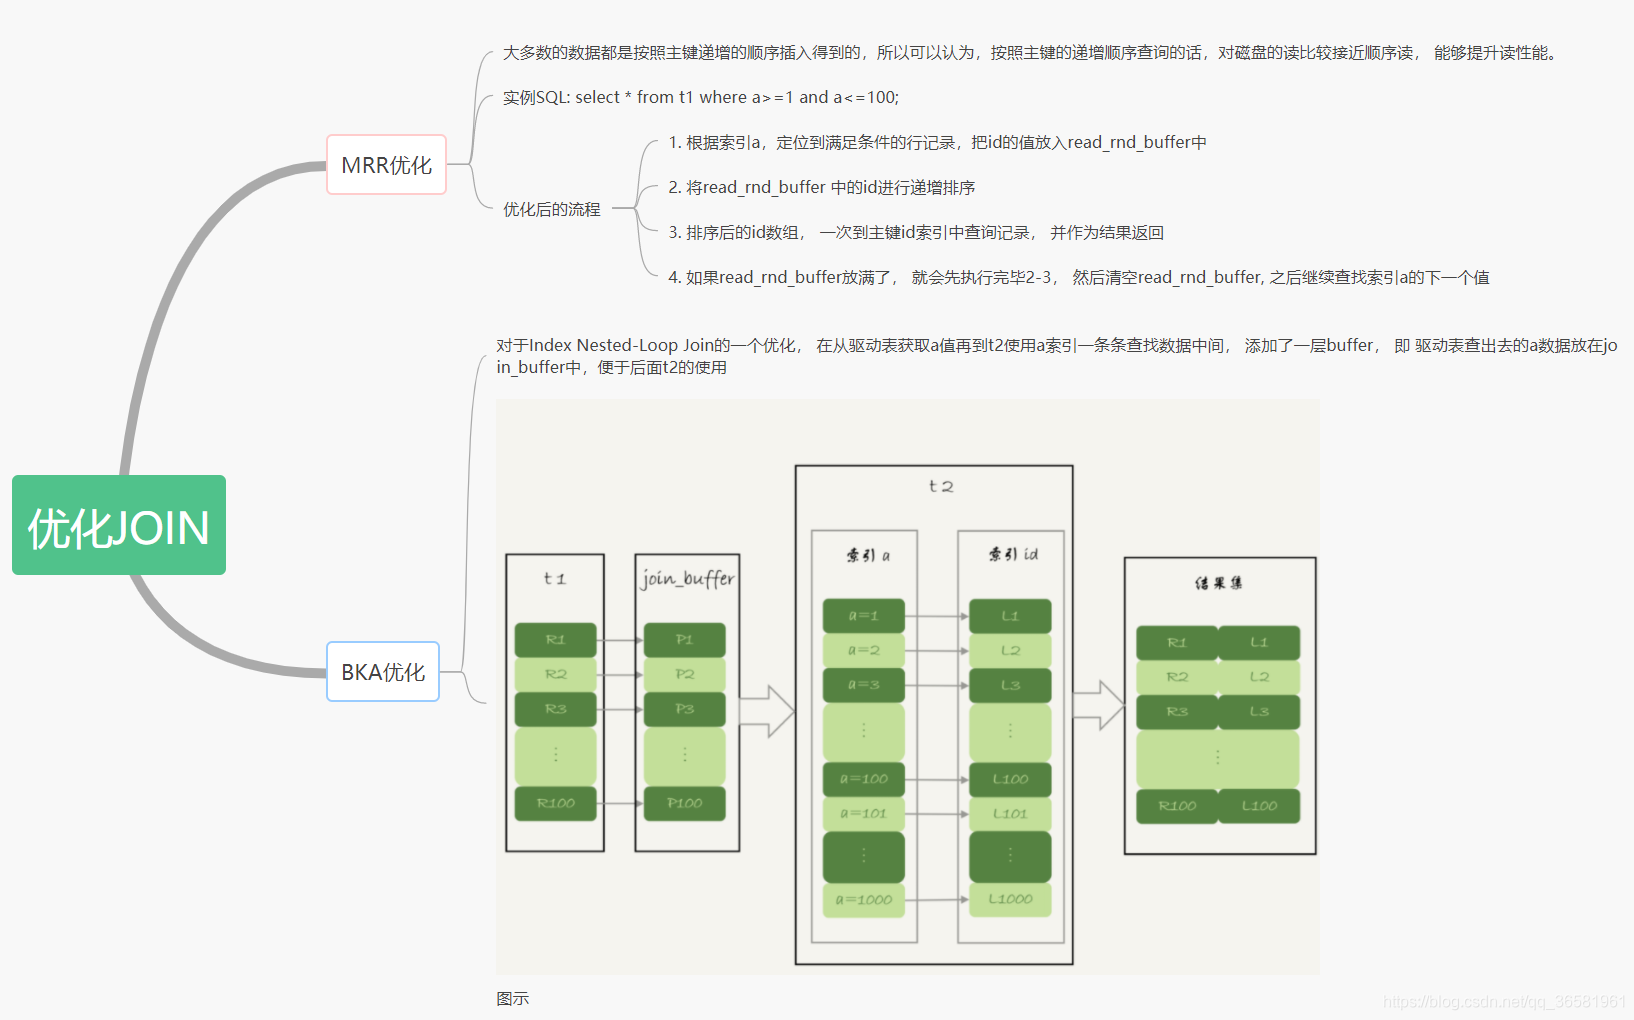Click the a=100 cell in 索引 a
This screenshot has height=1020, width=1634.
[x=864, y=779]
